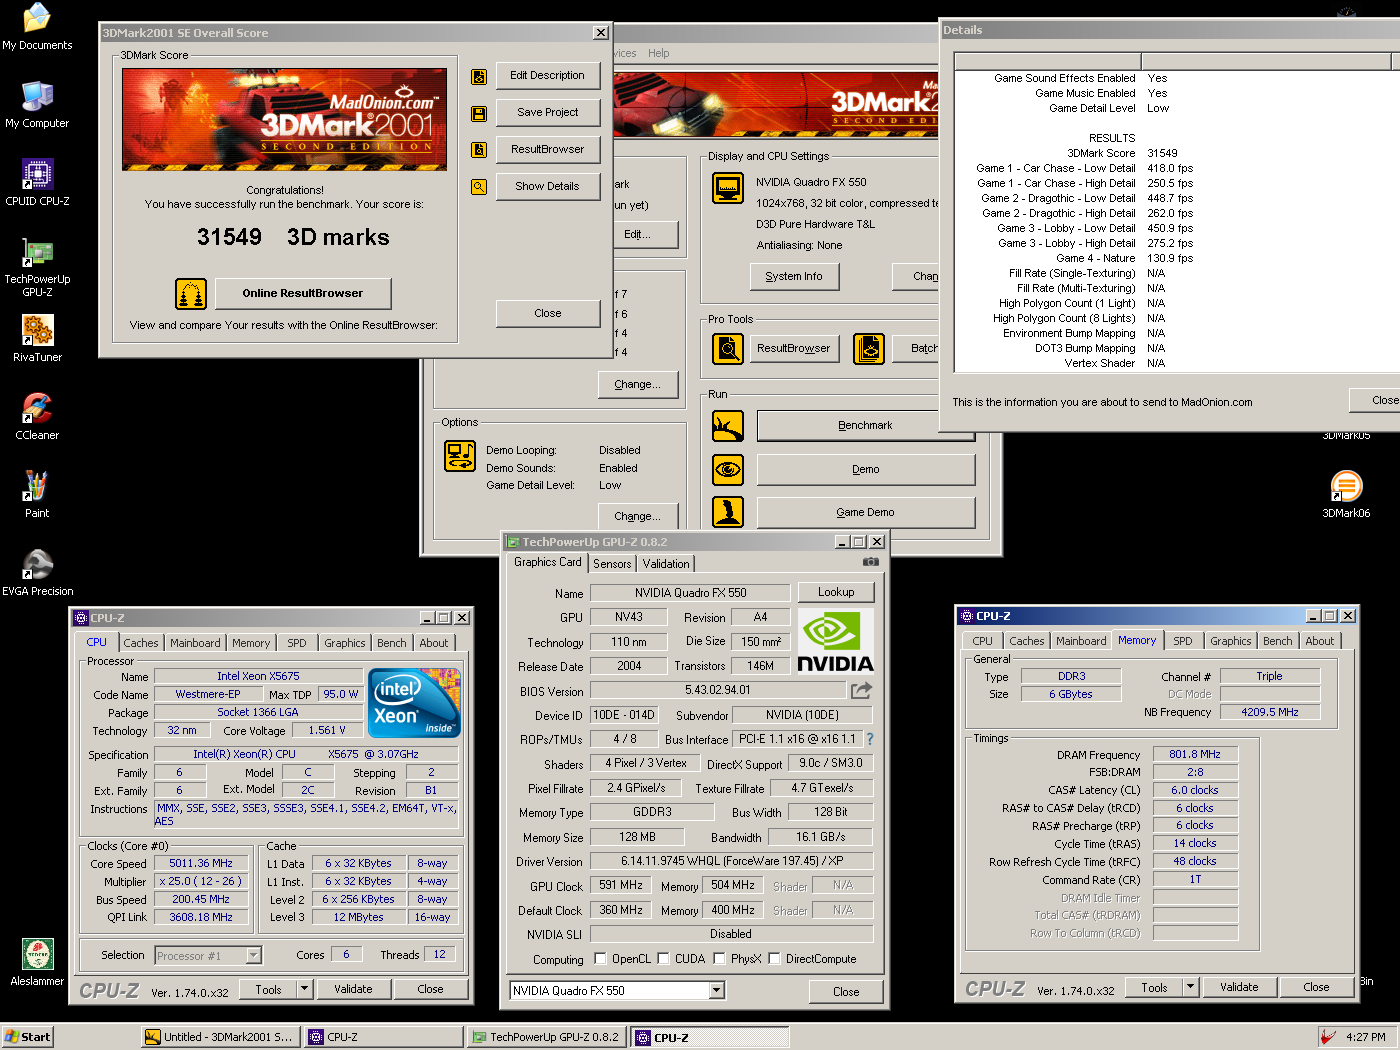Toggle CUDA checkbox in GPU-Z

click(x=663, y=959)
